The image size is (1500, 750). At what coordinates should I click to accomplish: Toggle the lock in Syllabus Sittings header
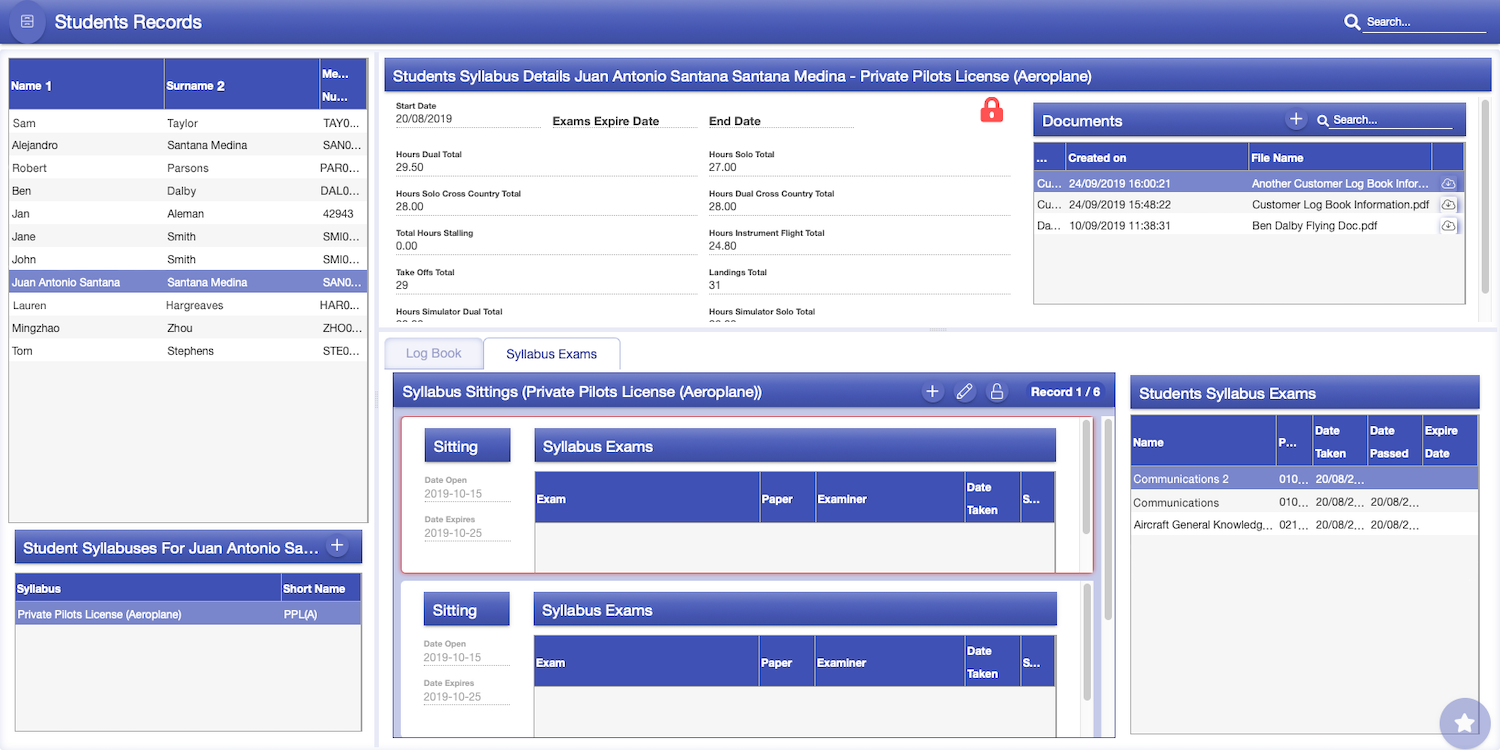click(996, 391)
